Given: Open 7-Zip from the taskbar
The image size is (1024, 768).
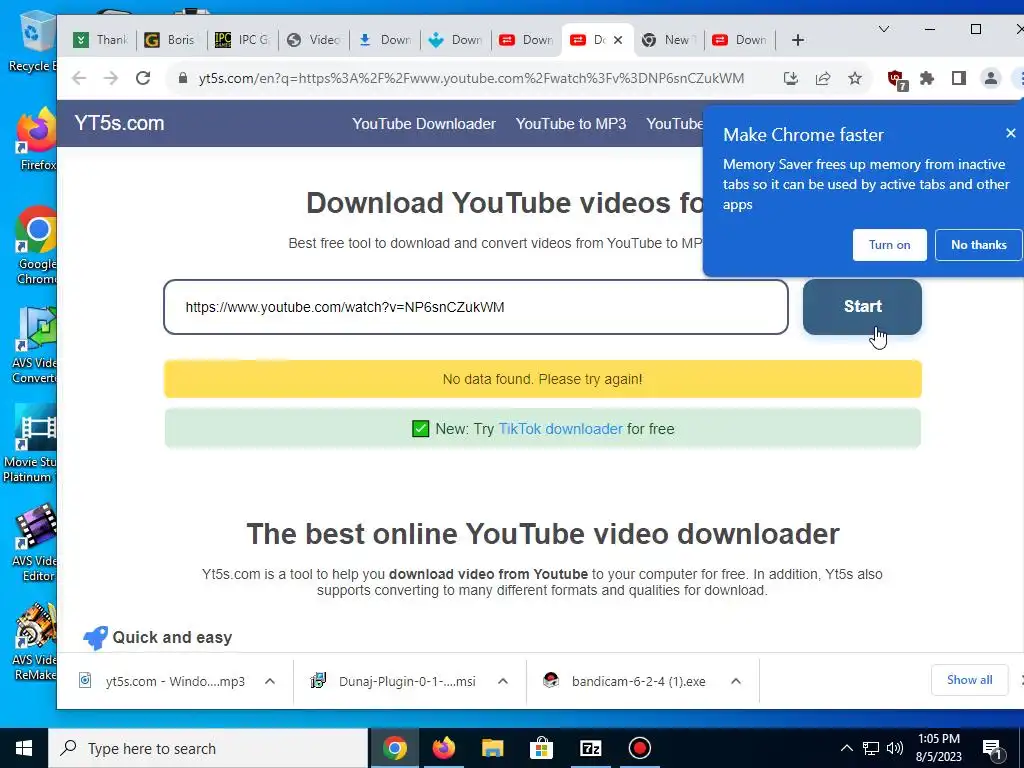Looking at the screenshot, I should (x=590, y=748).
